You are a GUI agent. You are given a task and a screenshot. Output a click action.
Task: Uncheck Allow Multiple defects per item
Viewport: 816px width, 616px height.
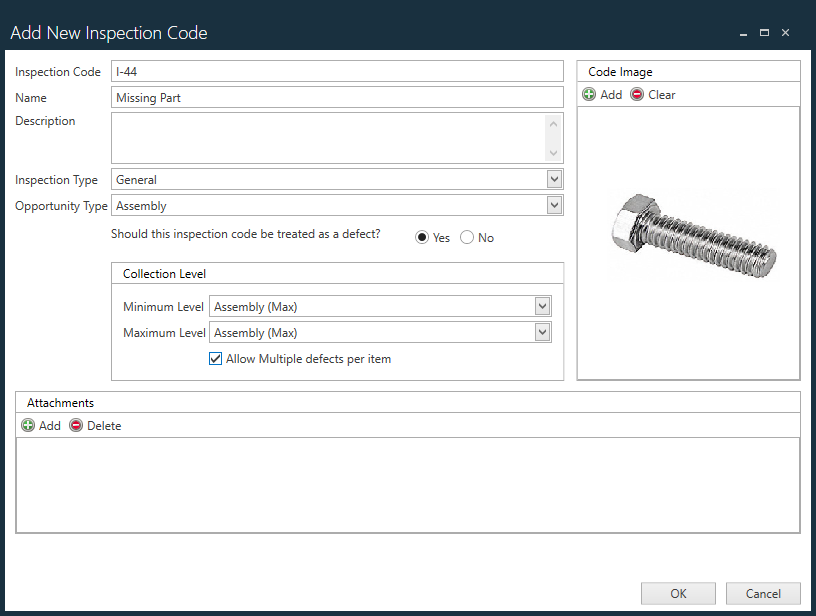215,358
